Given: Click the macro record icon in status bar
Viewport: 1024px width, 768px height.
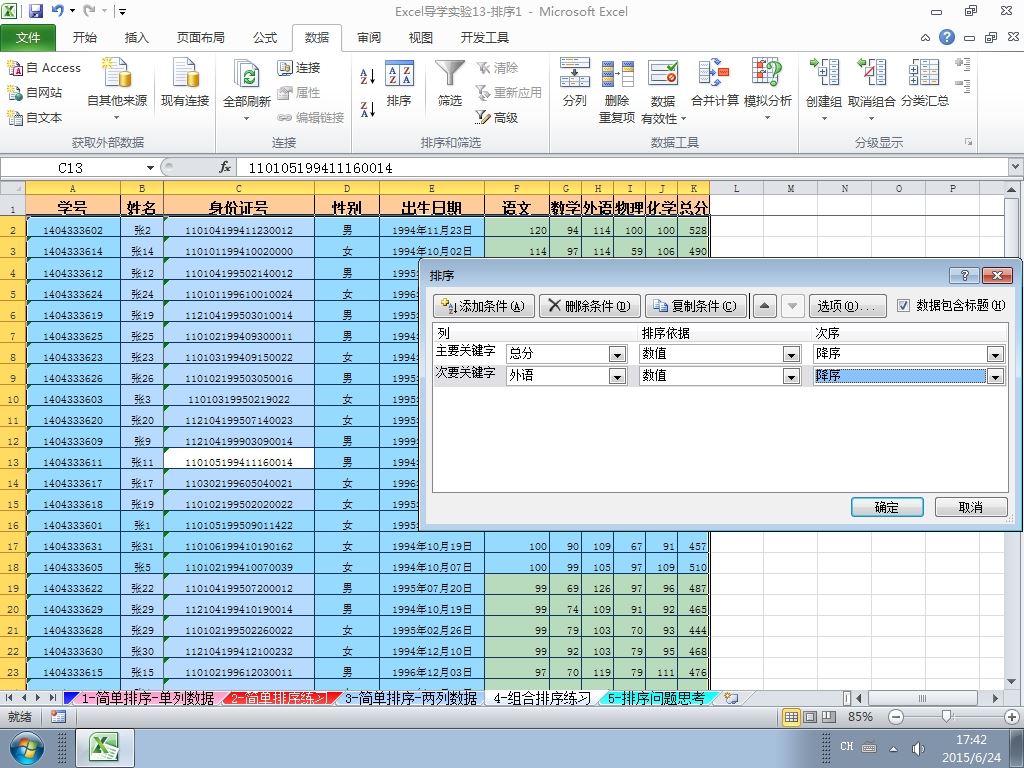Looking at the screenshot, I should point(58,717).
